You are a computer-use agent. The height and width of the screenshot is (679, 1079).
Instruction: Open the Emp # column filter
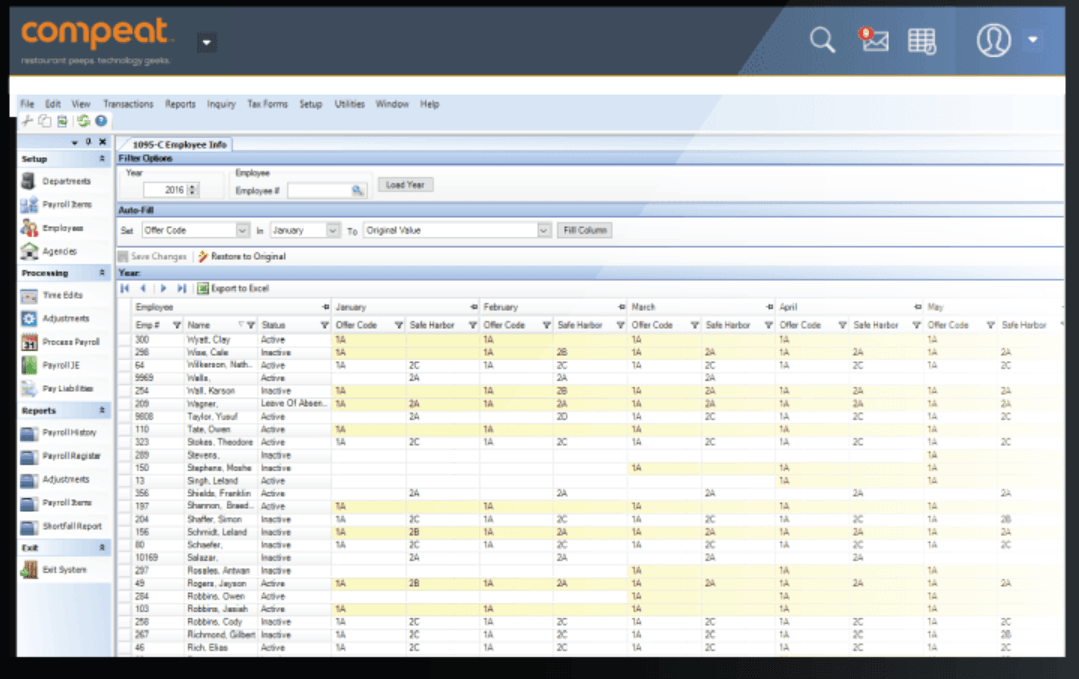coord(177,325)
